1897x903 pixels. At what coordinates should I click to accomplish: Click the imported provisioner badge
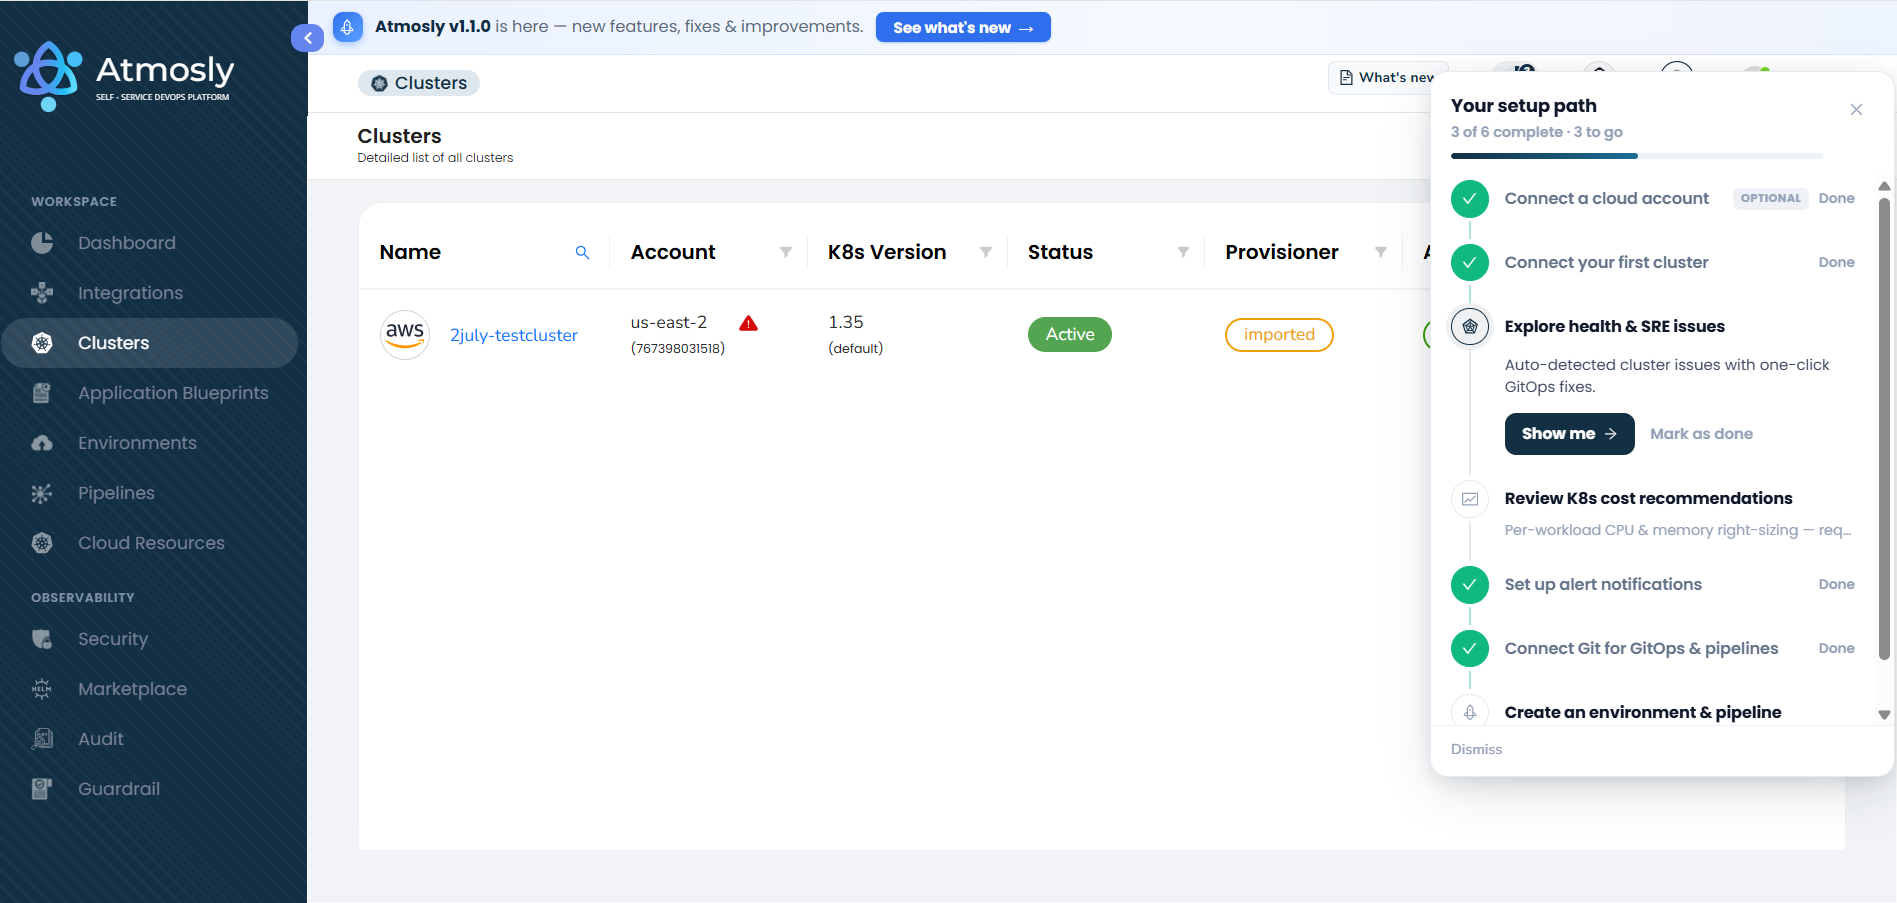coord(1279,334)
